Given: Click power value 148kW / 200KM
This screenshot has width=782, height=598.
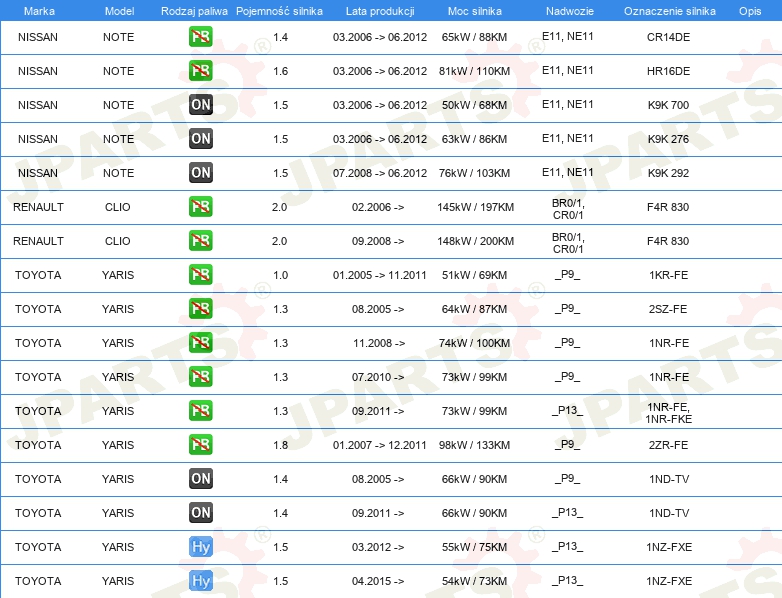Looking at the screenshot, I should [x=475, y=241].
